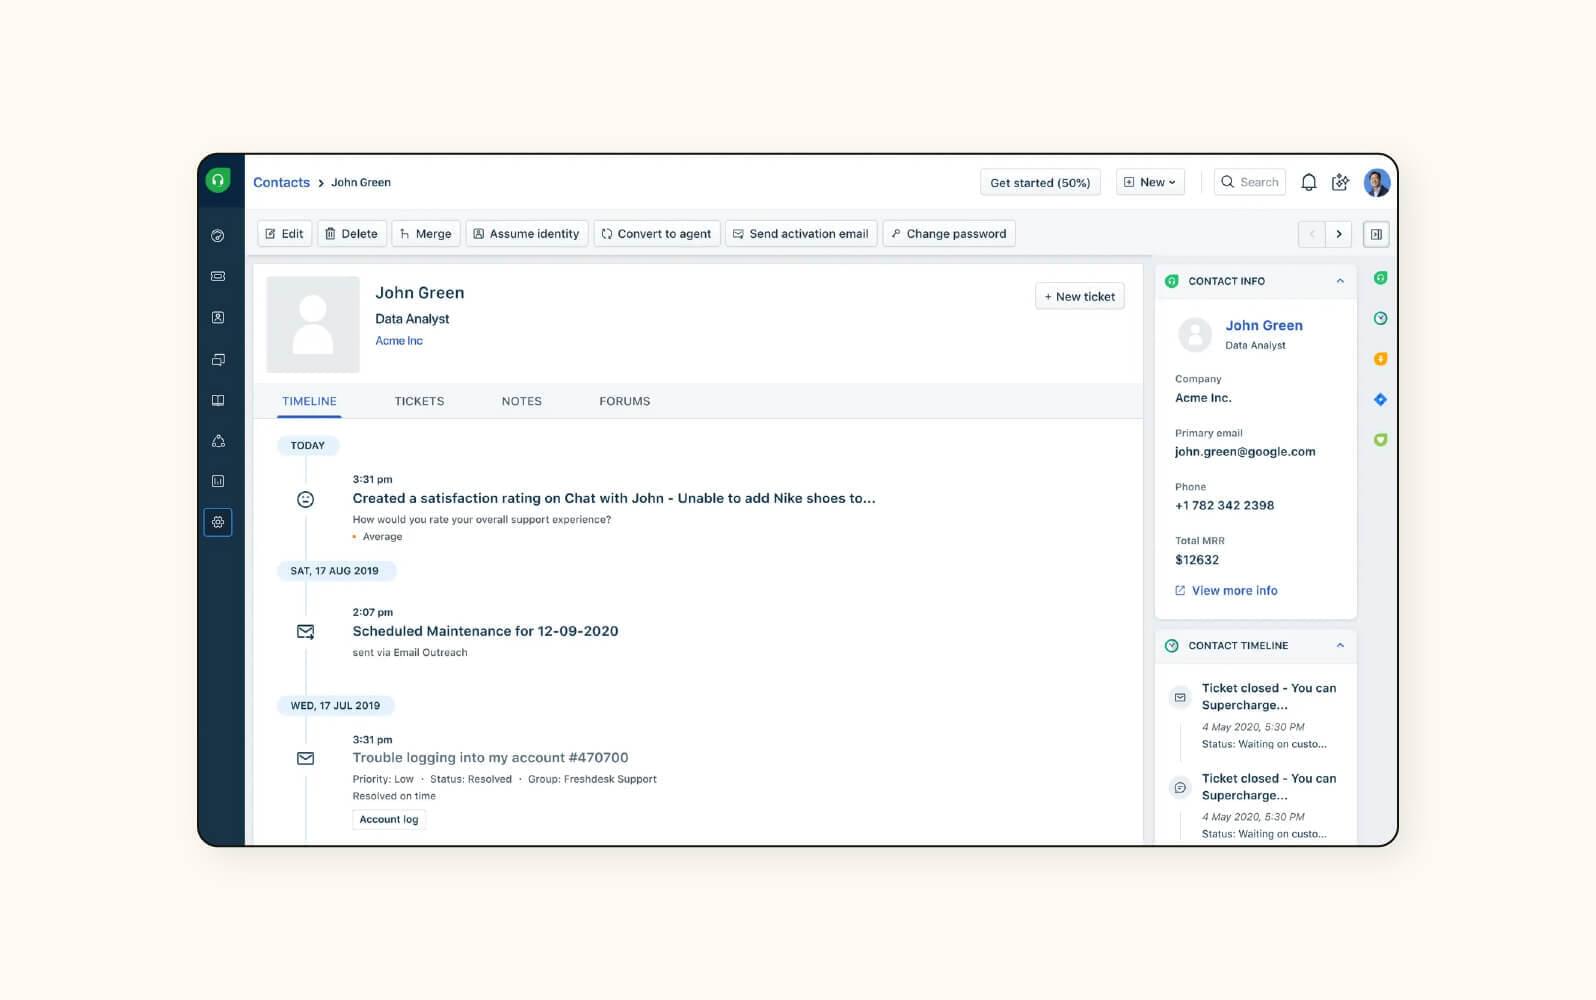
Task: Click Convert to agent
Action: coord(657,234)
